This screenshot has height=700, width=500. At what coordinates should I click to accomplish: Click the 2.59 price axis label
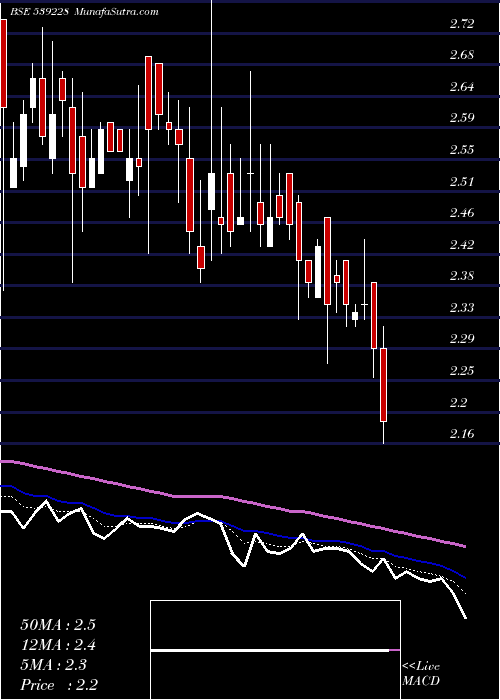click(462, 118)
